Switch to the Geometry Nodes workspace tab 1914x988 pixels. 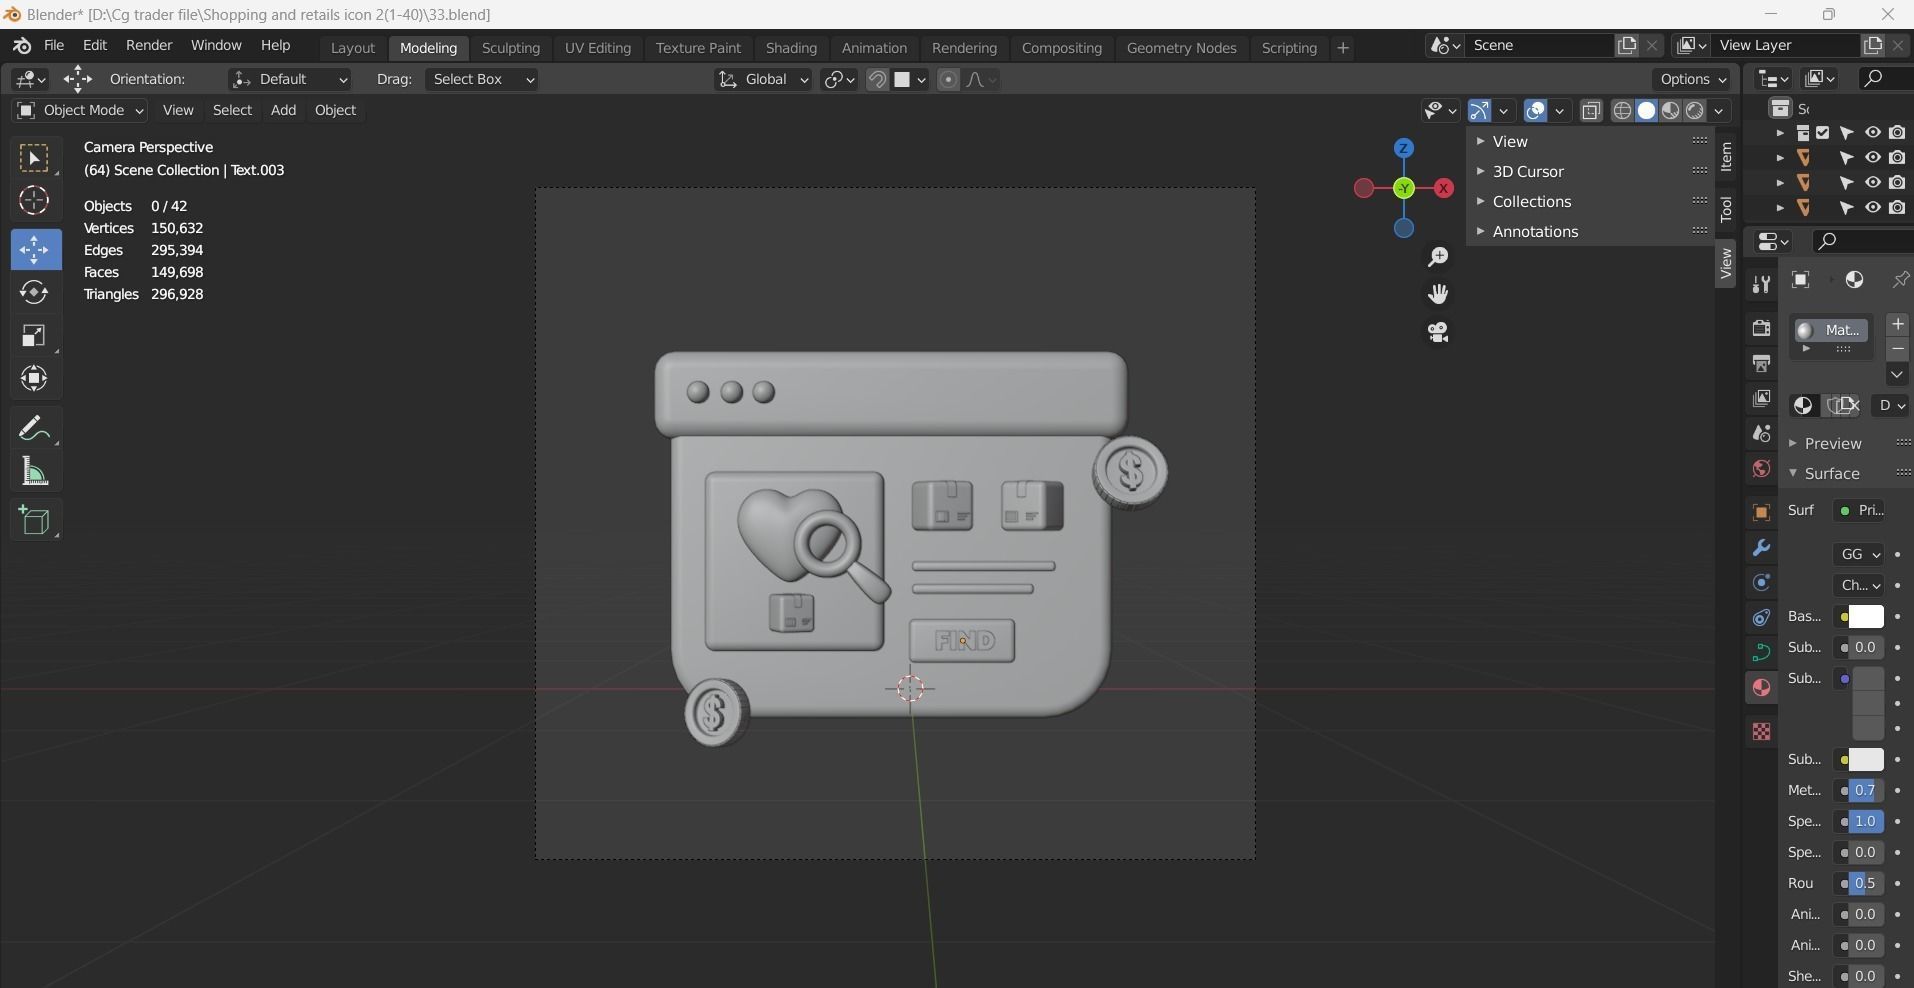1181,48
